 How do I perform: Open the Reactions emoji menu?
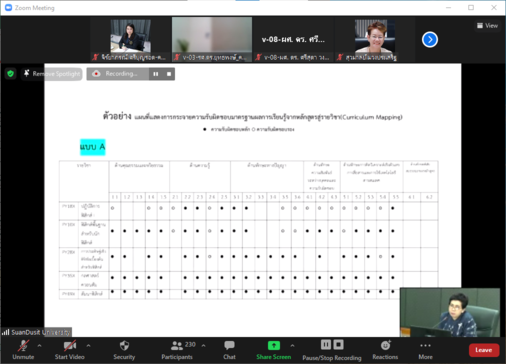tap(385, 345)
